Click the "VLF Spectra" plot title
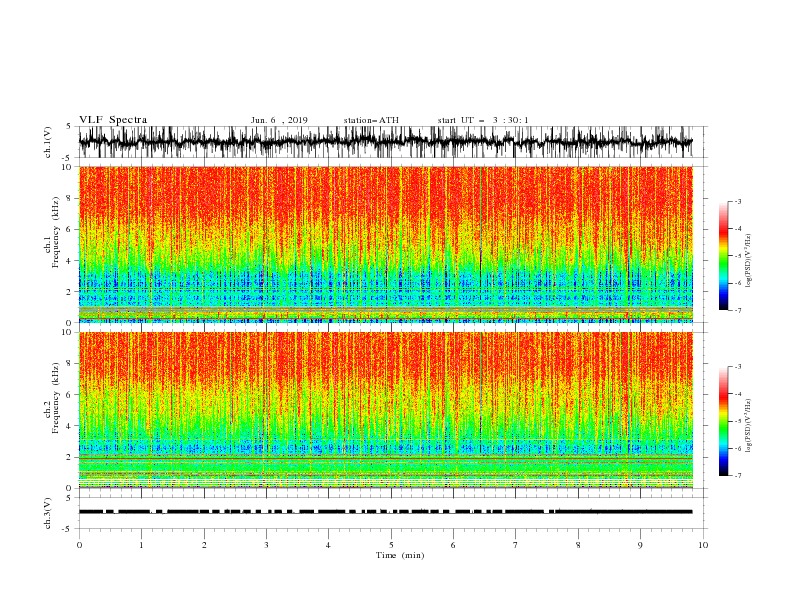The width and height of the screenshot is (792, 612). [x=113, y=120]
